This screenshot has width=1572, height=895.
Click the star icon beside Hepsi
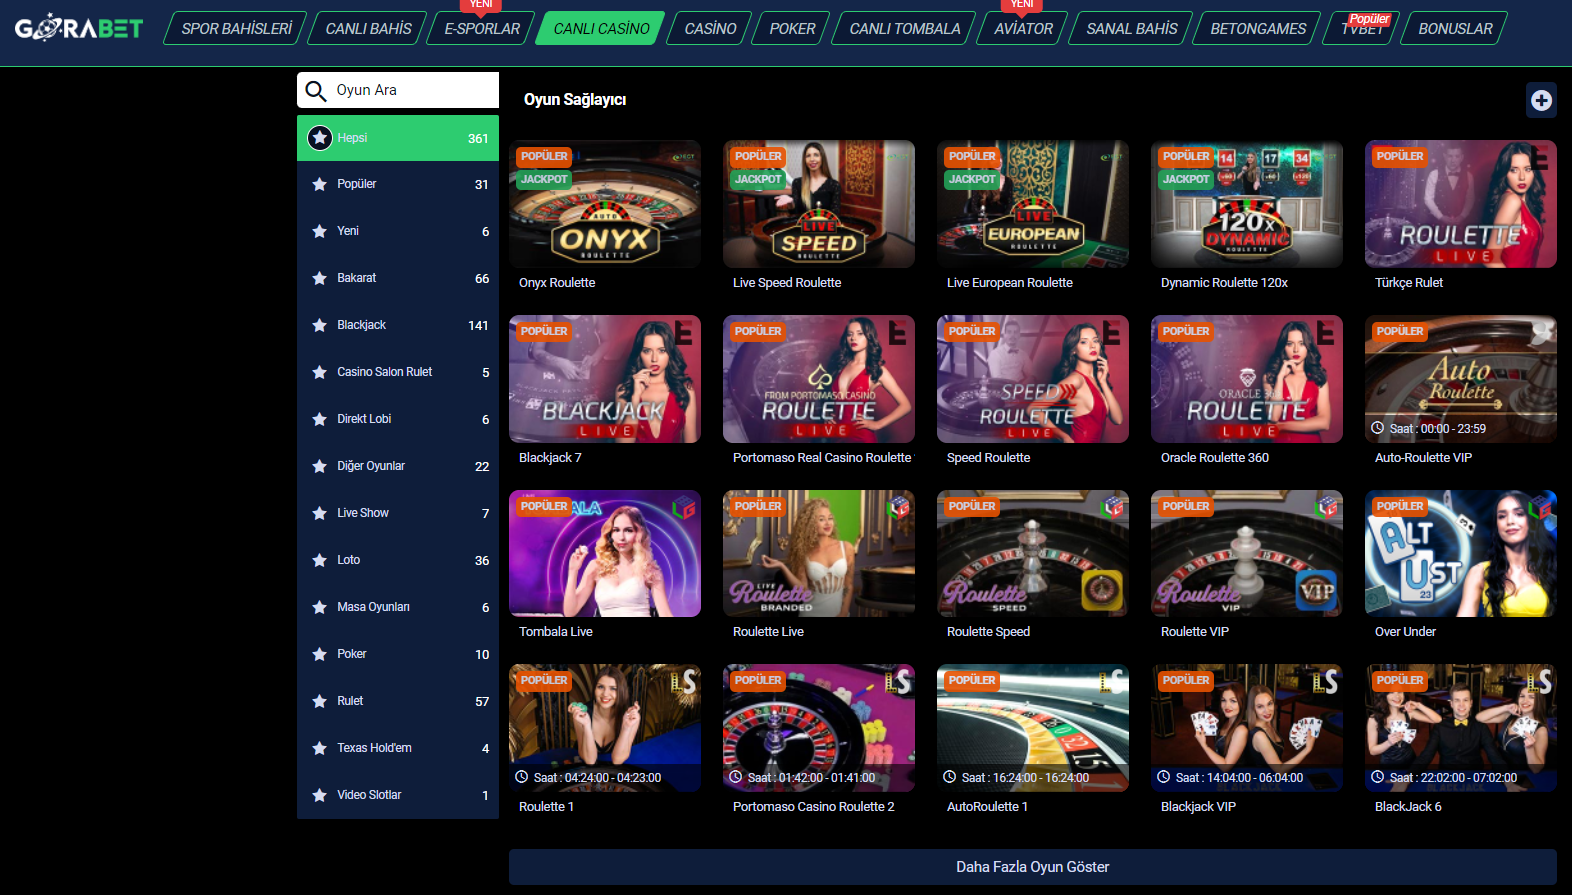tap(319, 138)
